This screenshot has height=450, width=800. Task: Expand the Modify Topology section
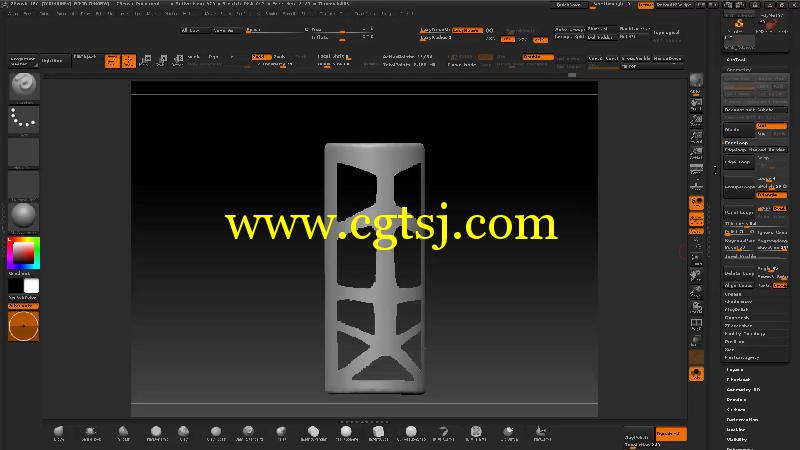(744, 334)
